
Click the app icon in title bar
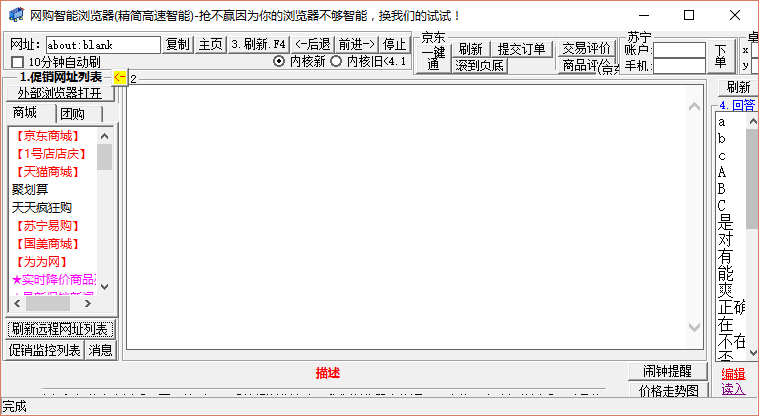[x=16, y=15]
